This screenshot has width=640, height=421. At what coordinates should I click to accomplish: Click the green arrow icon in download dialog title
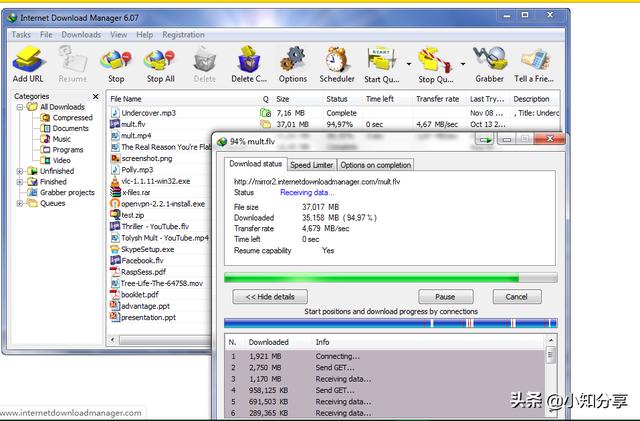pyautogui.click(x=485, y=140)
